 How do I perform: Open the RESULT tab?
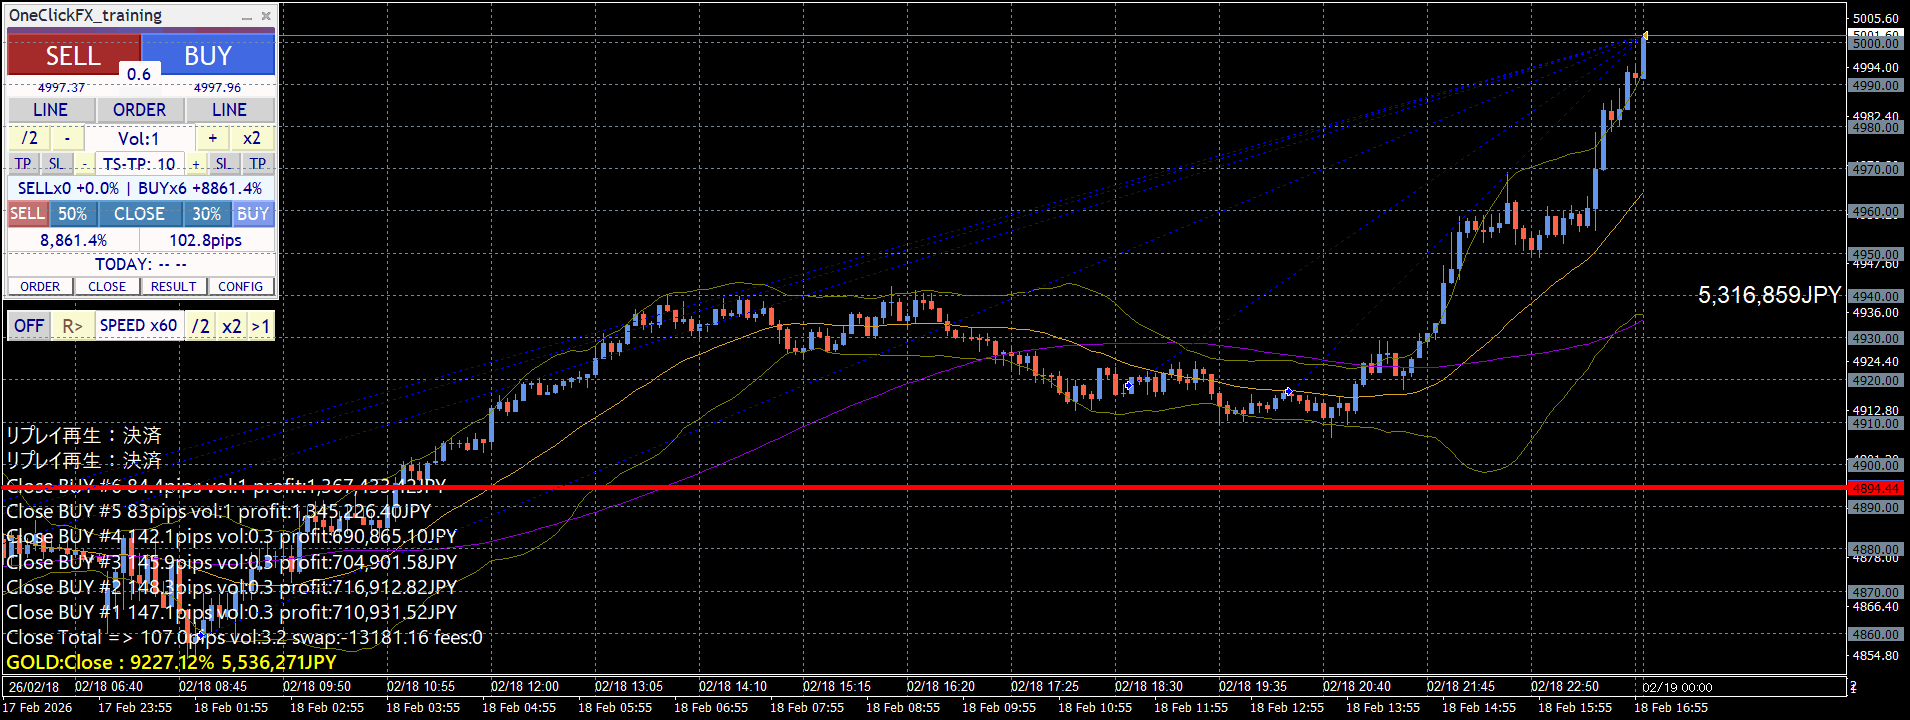(174, 286)
